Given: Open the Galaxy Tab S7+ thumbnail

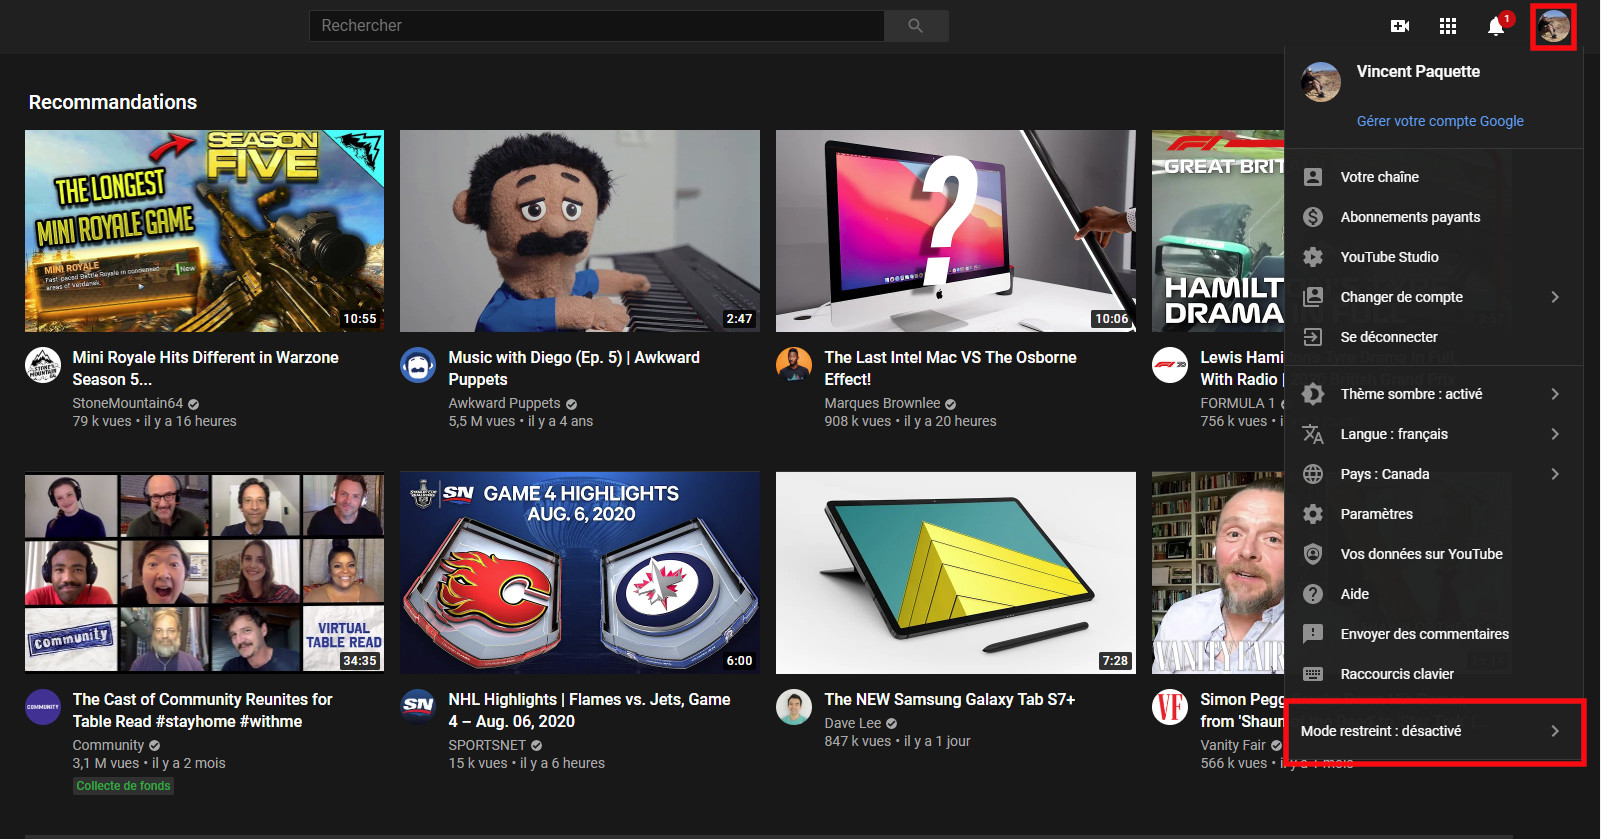Looking at the screenshot, I should (x=956, y=573).
